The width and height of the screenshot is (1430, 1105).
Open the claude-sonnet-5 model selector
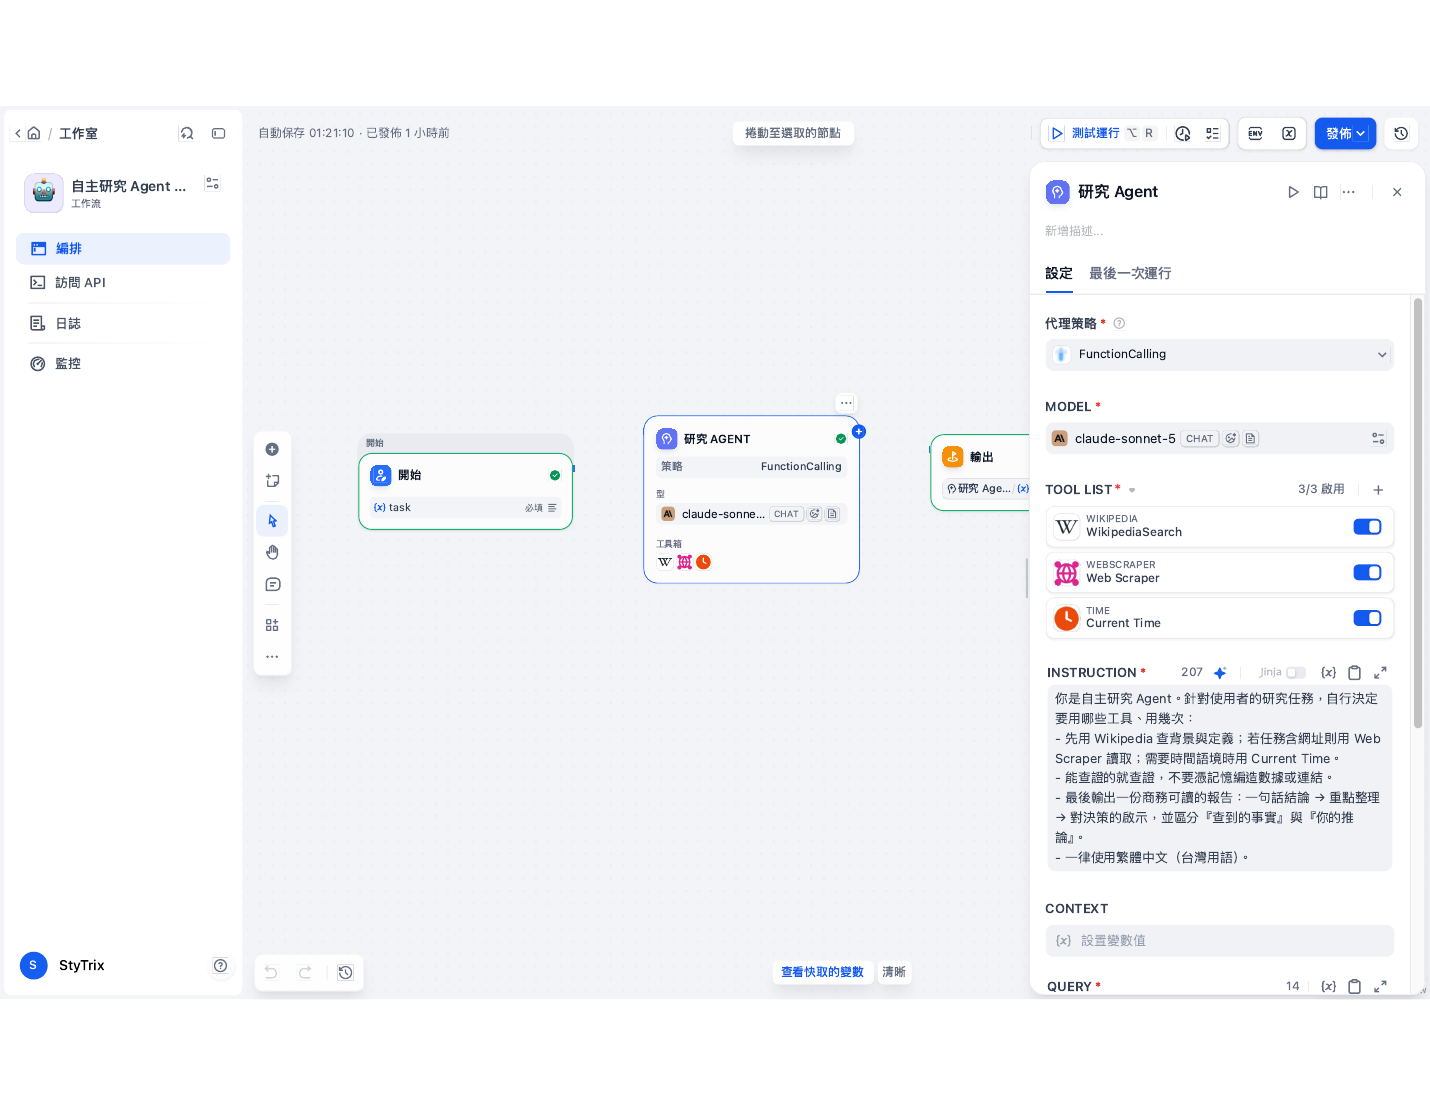coord(1219,439)
